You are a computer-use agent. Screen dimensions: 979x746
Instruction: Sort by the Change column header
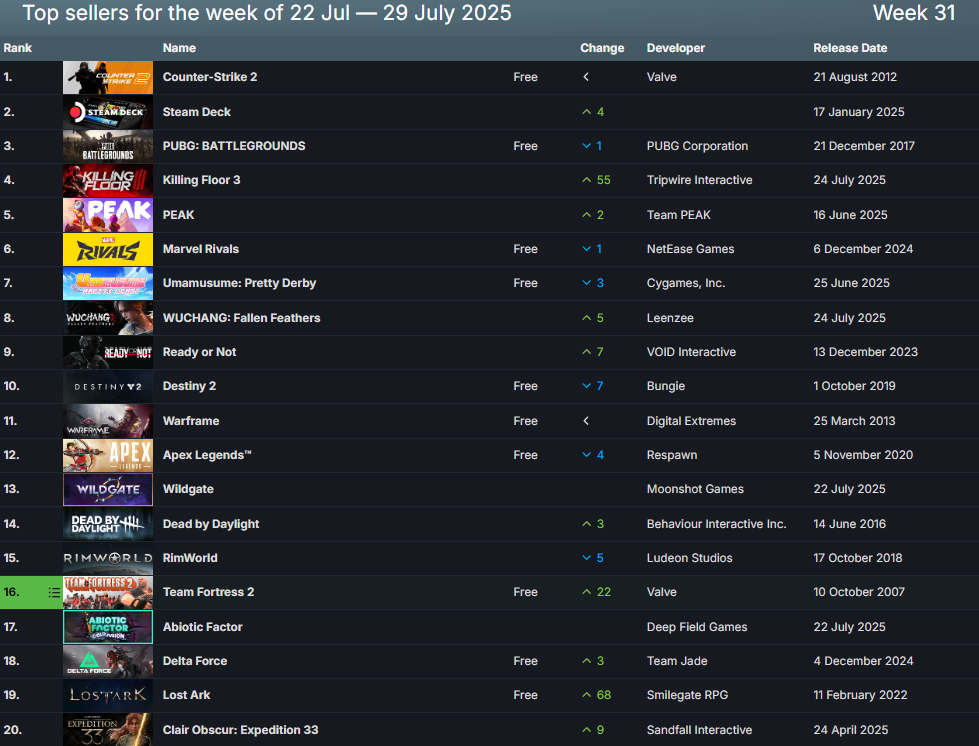601,48
